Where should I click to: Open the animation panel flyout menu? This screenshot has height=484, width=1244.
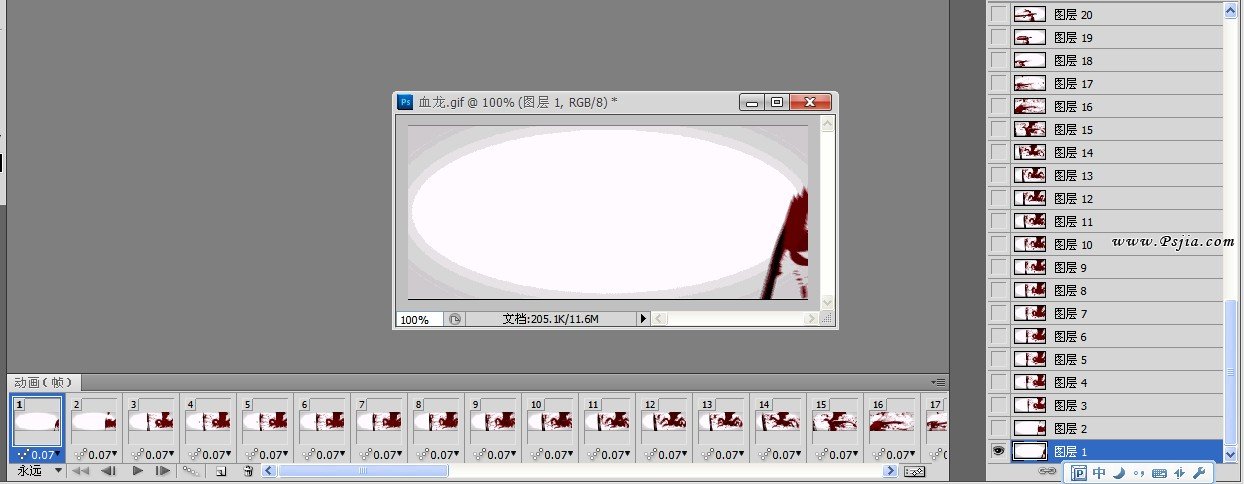(938, 382)
